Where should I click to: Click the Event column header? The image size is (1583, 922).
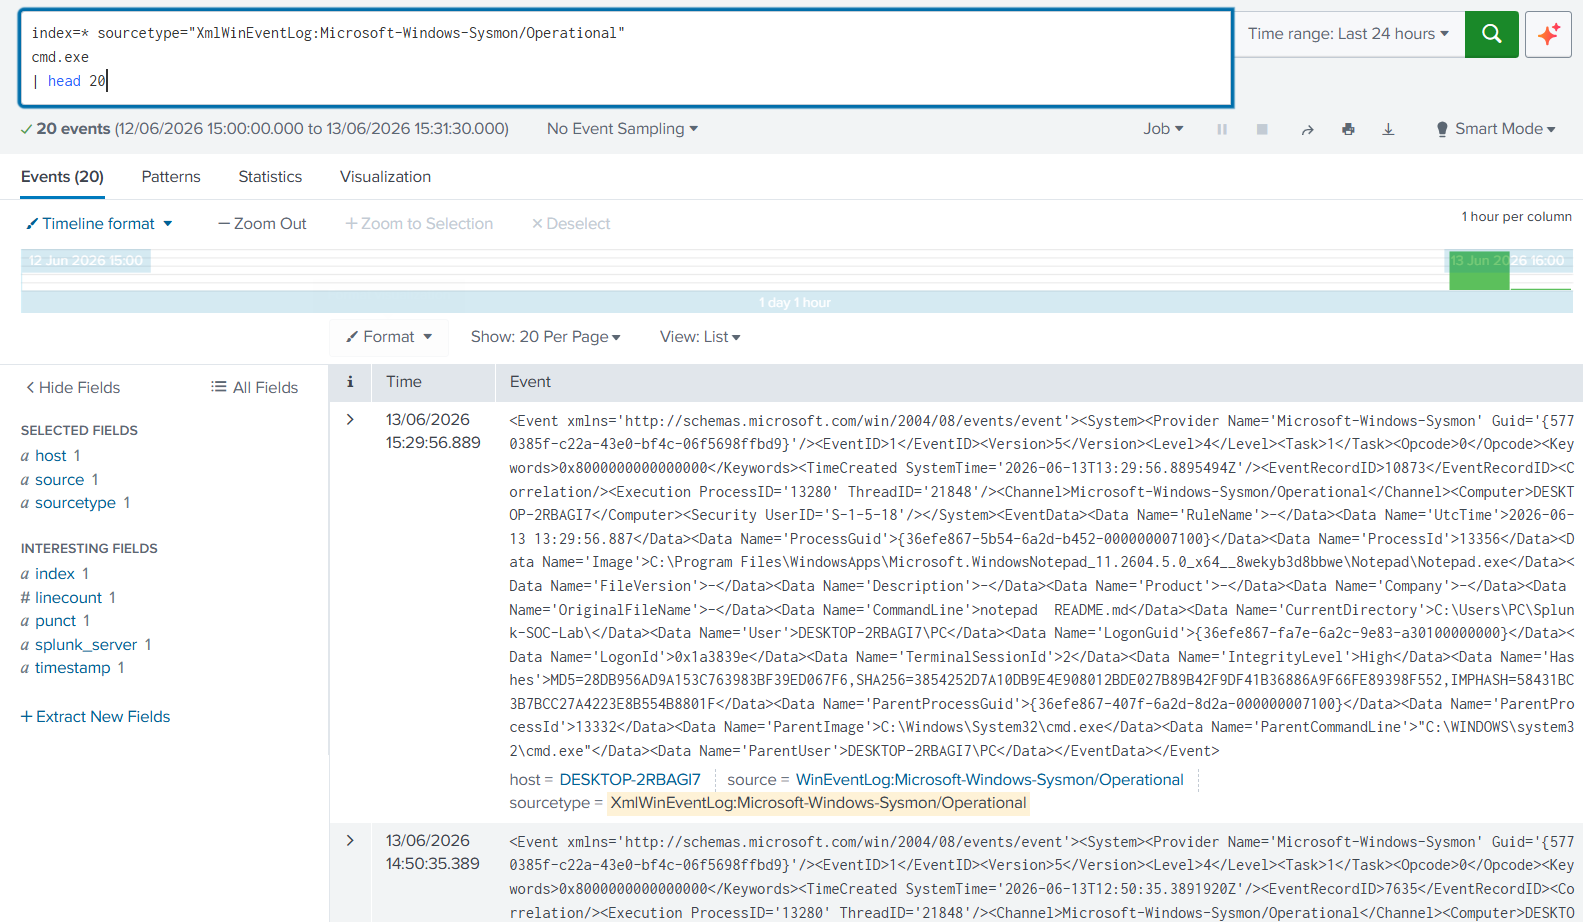[530, 382]
